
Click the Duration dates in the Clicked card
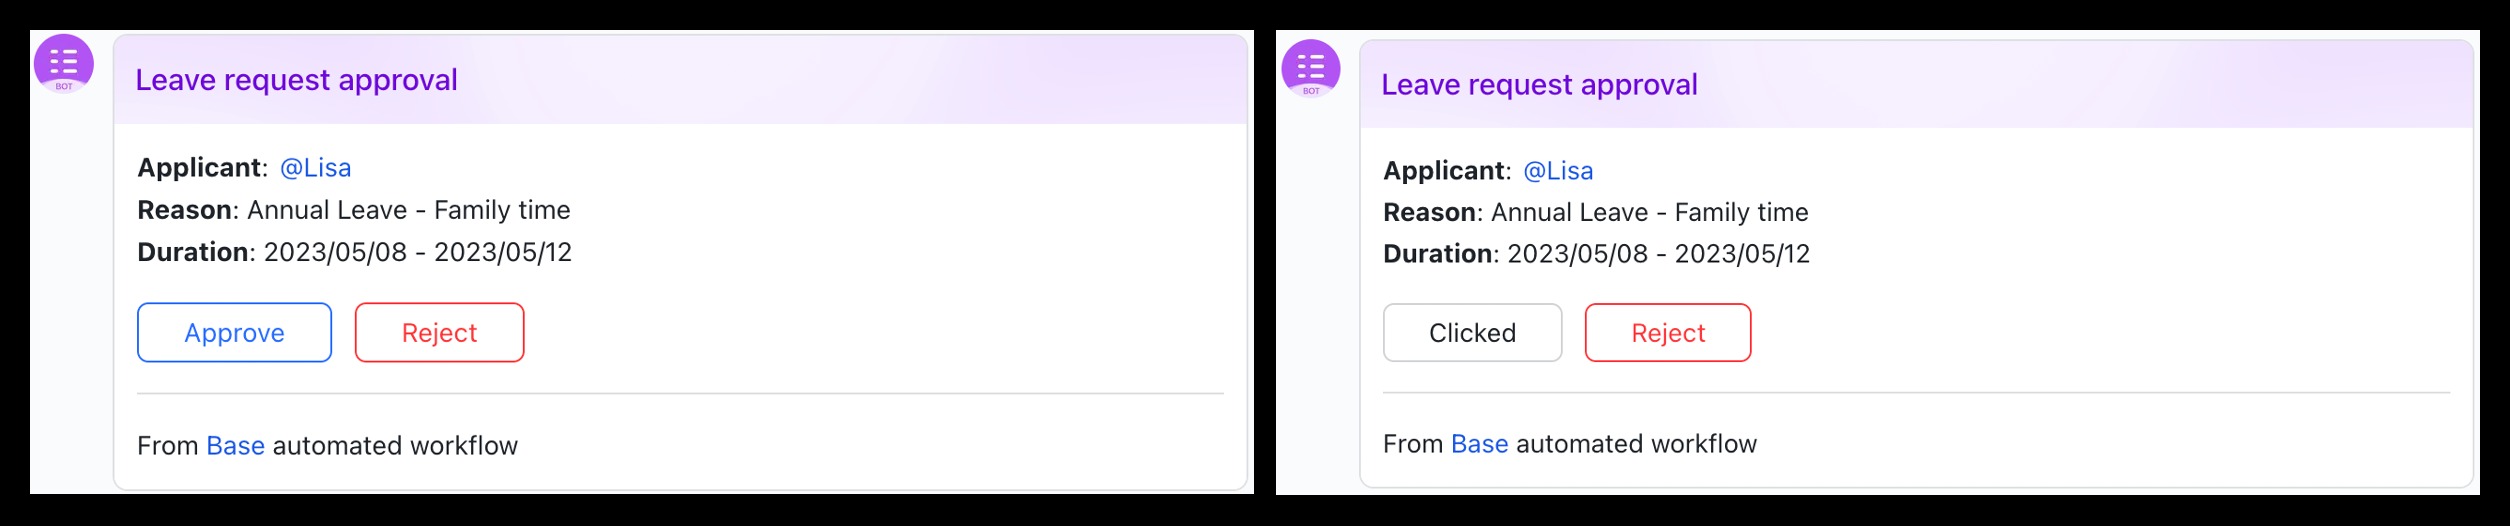point(1658,254)
